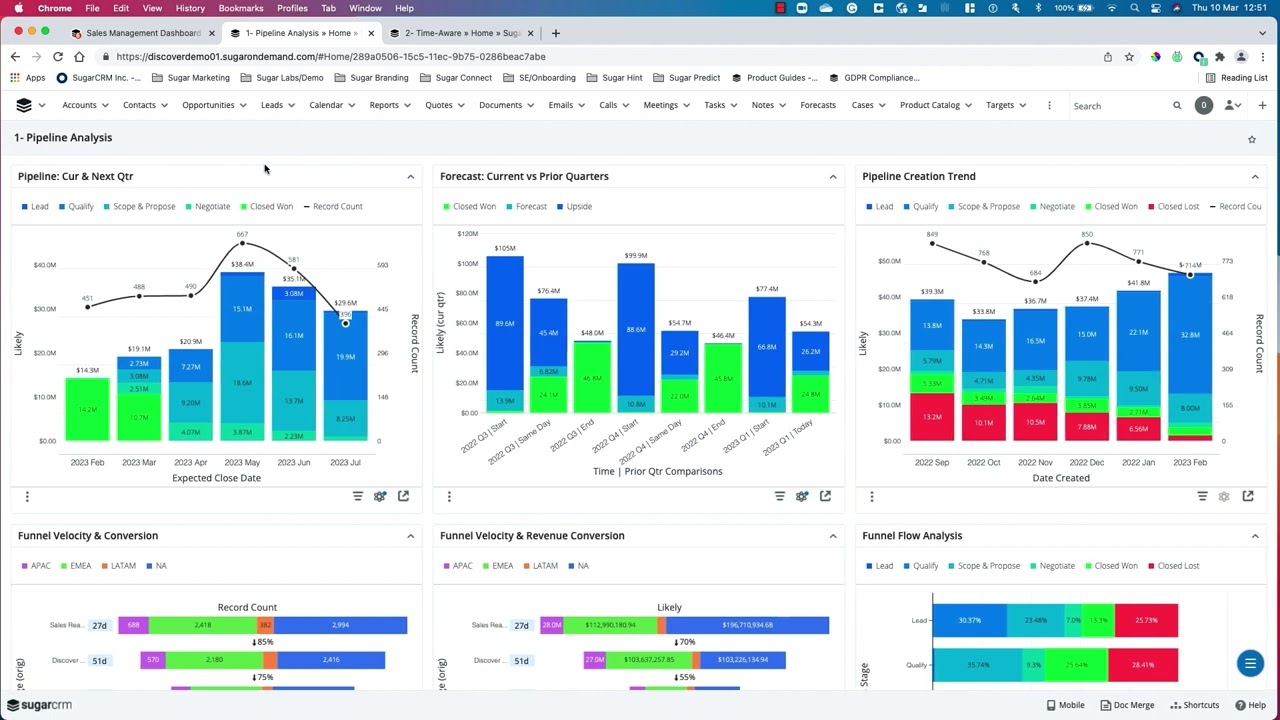This screenshot has width=1280, height=720.
Task: Bookmark page with the address bar star
Action: point(1129,57)
